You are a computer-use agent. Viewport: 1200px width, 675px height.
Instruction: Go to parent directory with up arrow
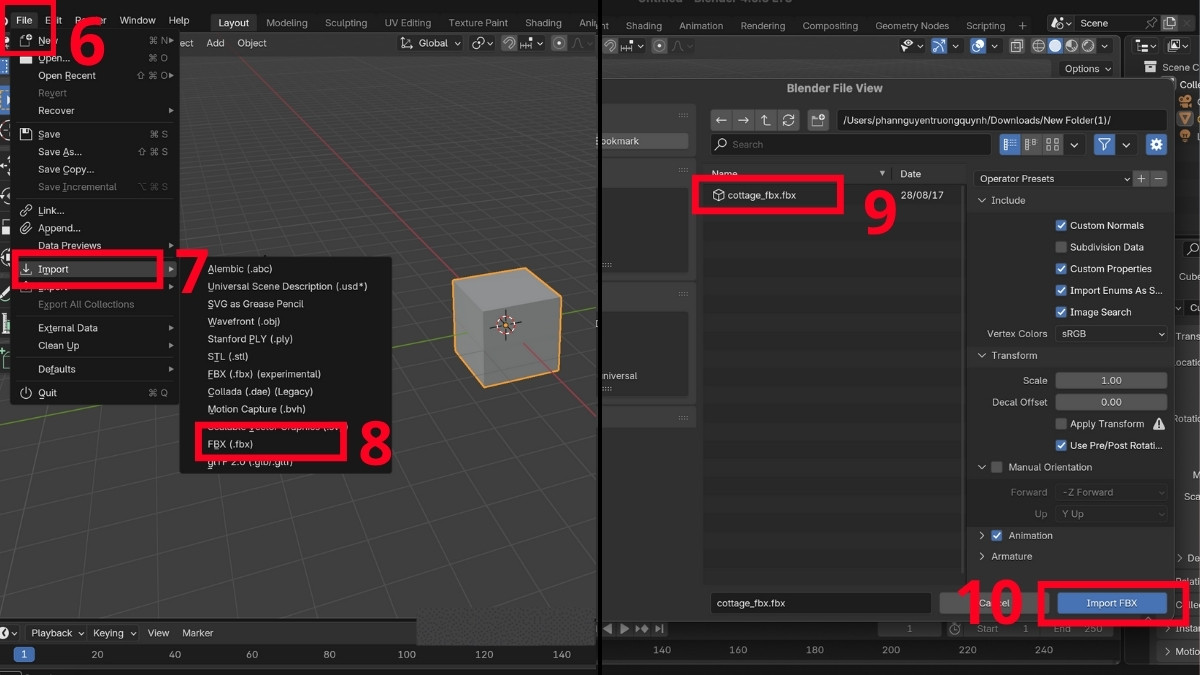766,120
